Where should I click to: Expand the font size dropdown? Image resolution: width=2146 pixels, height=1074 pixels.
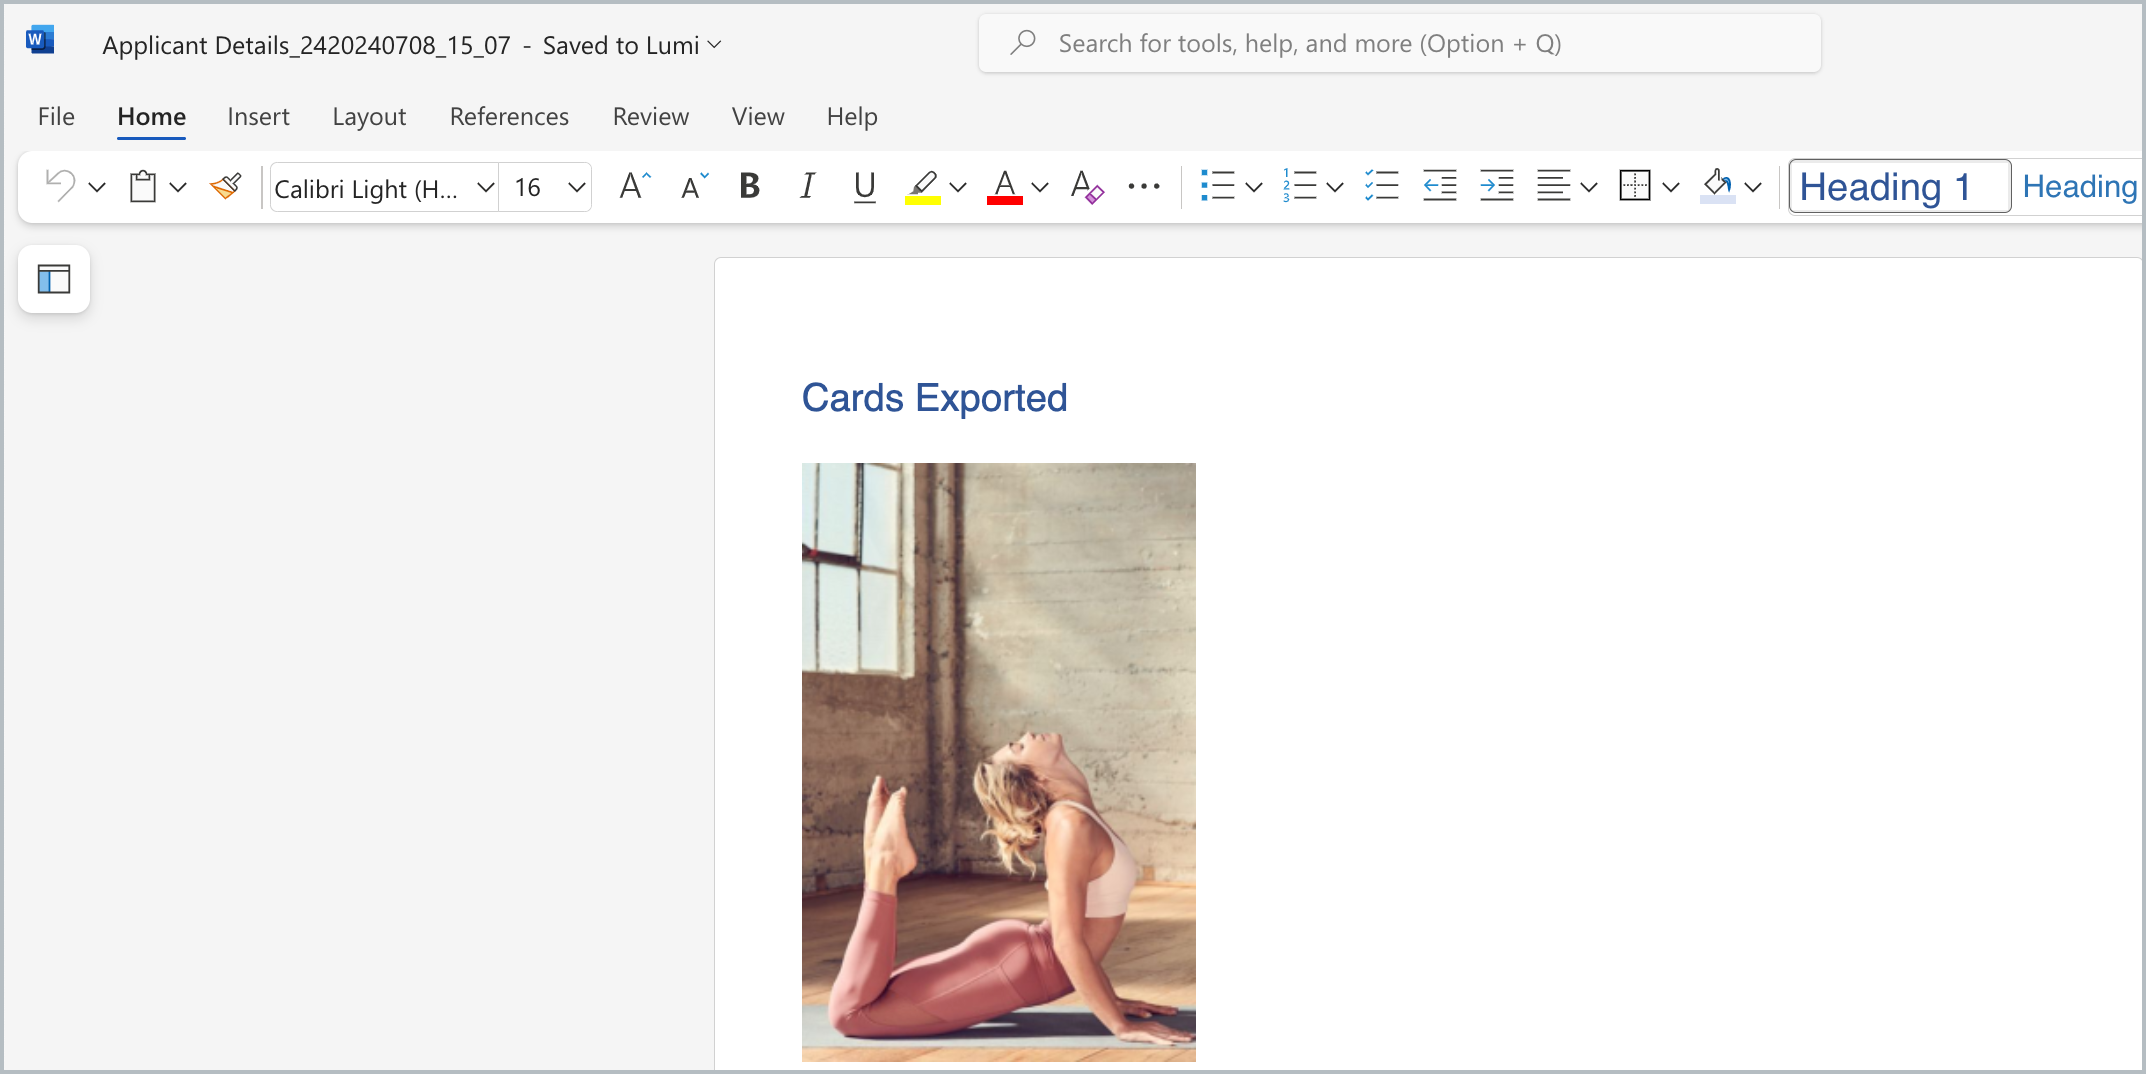click(576, 187)
